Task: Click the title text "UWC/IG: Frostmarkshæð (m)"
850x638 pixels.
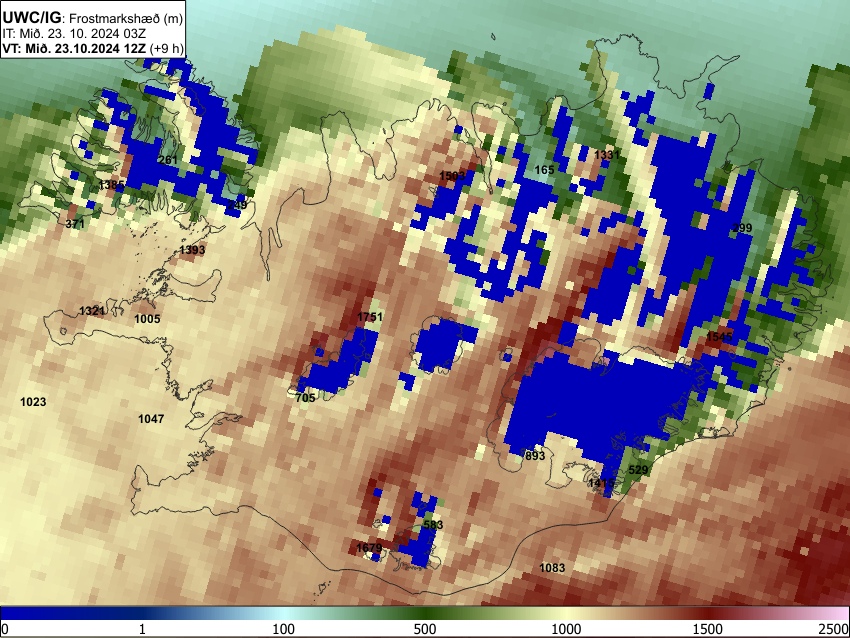Action: point(93,18)
